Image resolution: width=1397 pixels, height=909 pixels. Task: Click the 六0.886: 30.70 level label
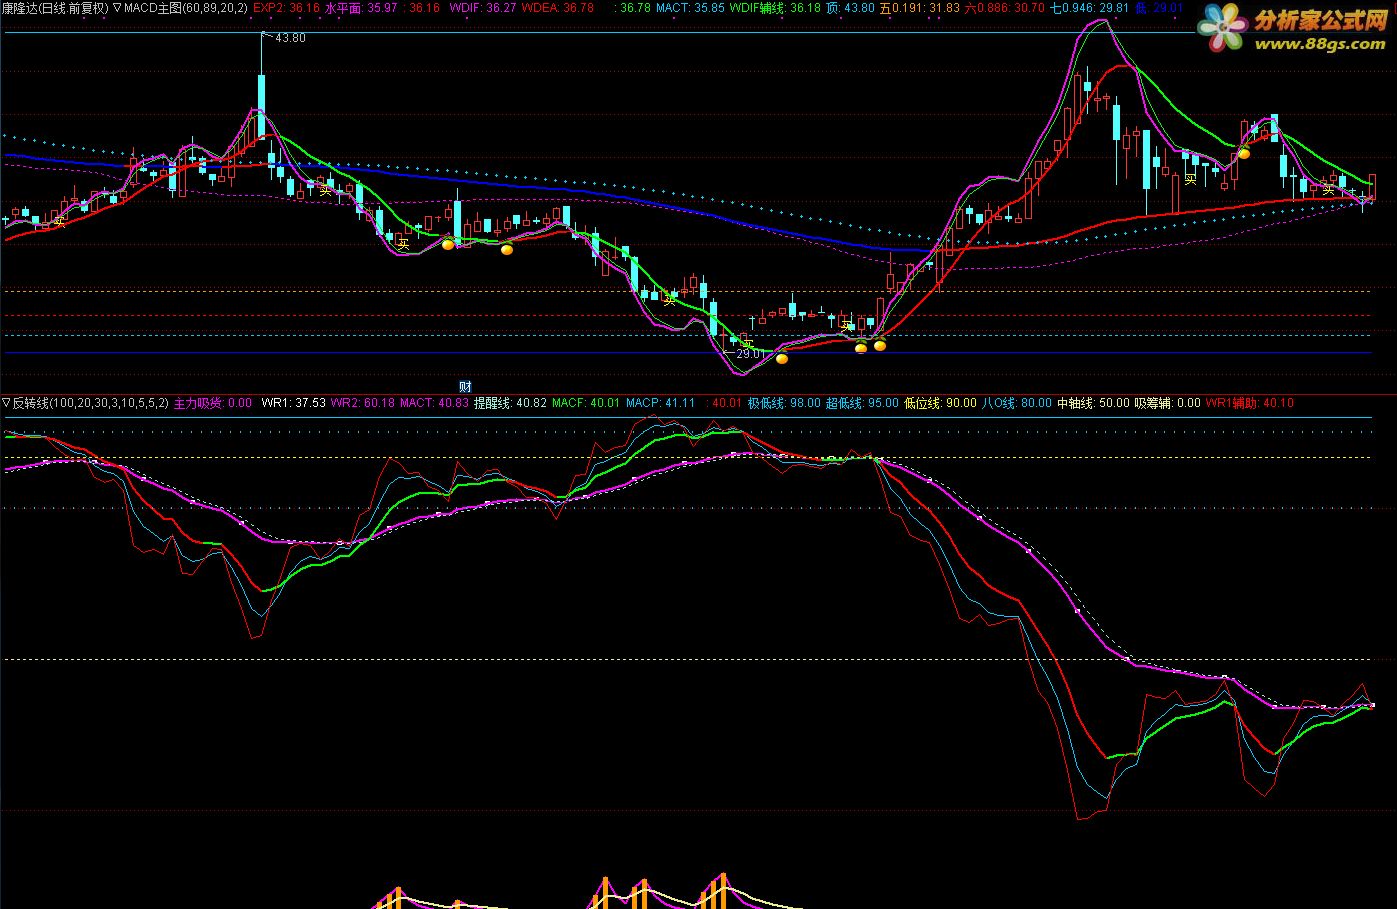1004,7
